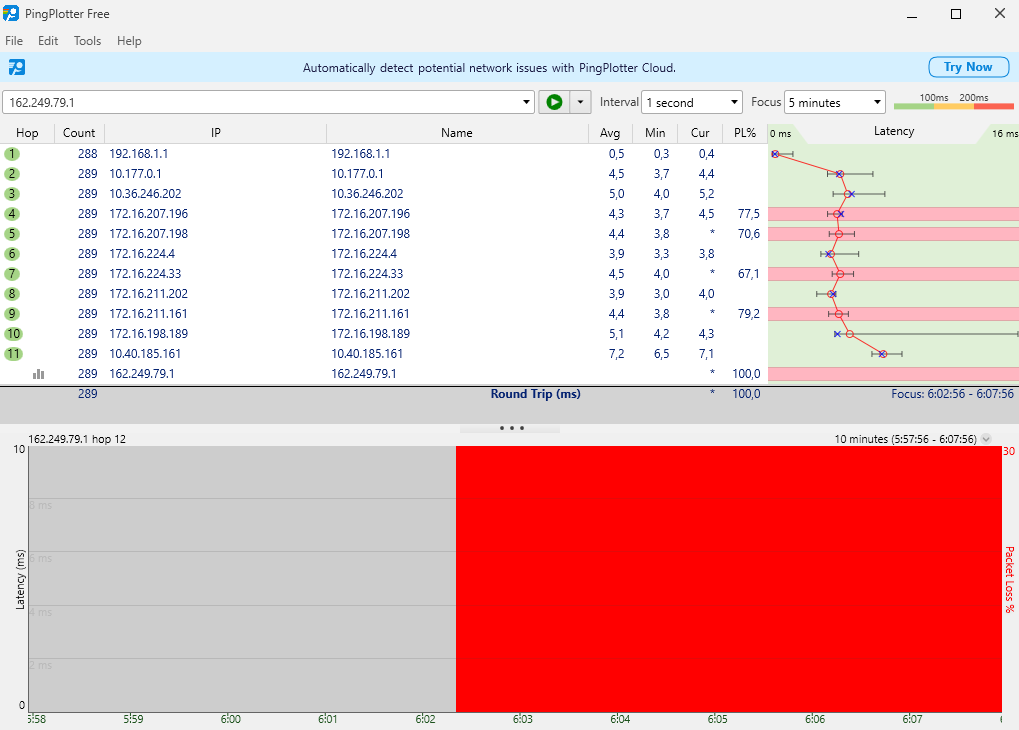Click the PingPlotter logo in banner

coord(17,67)
